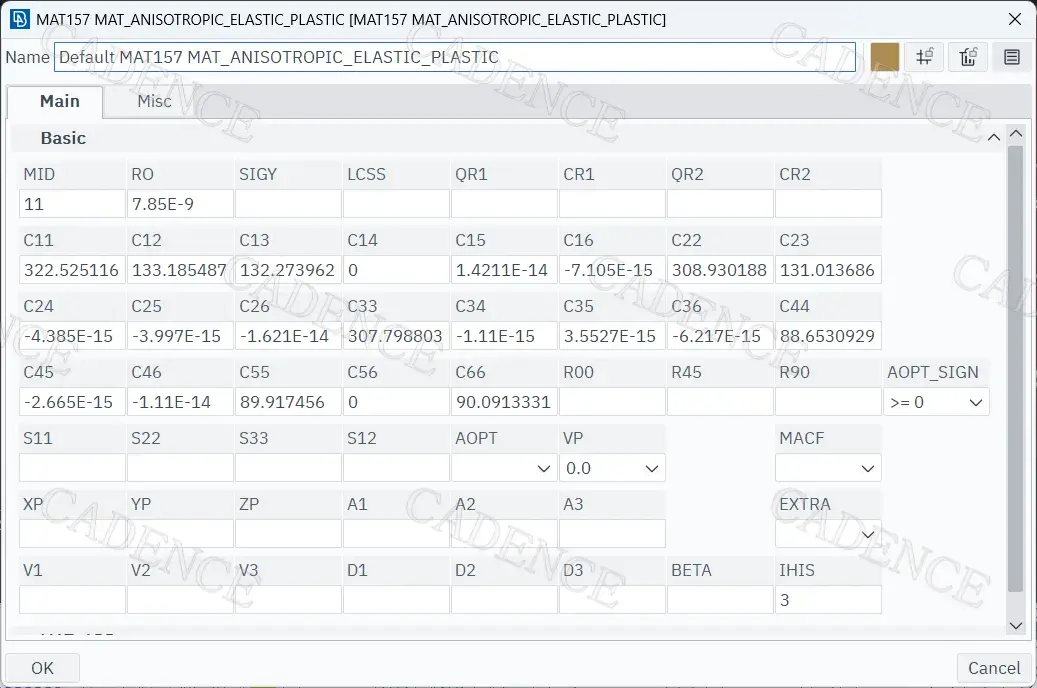Confirm with the OK button
Viewport: 1037px width, 688px height.
(x=42, y=668)
